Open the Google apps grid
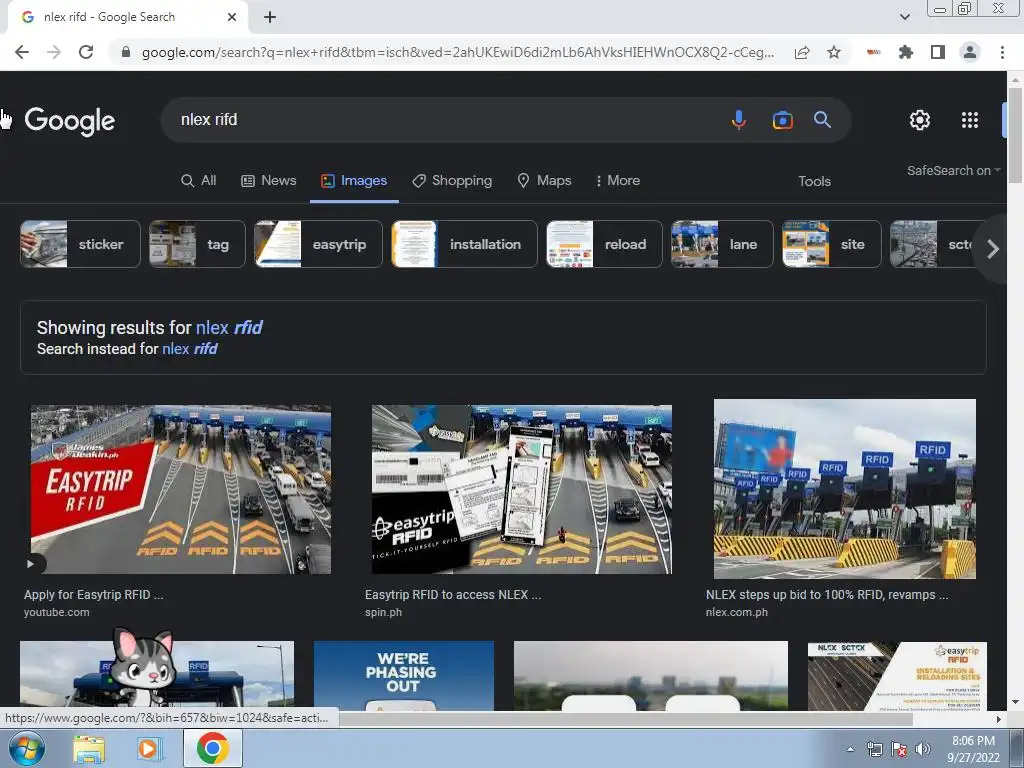1024x768 pixels. (x=970, y=120)
